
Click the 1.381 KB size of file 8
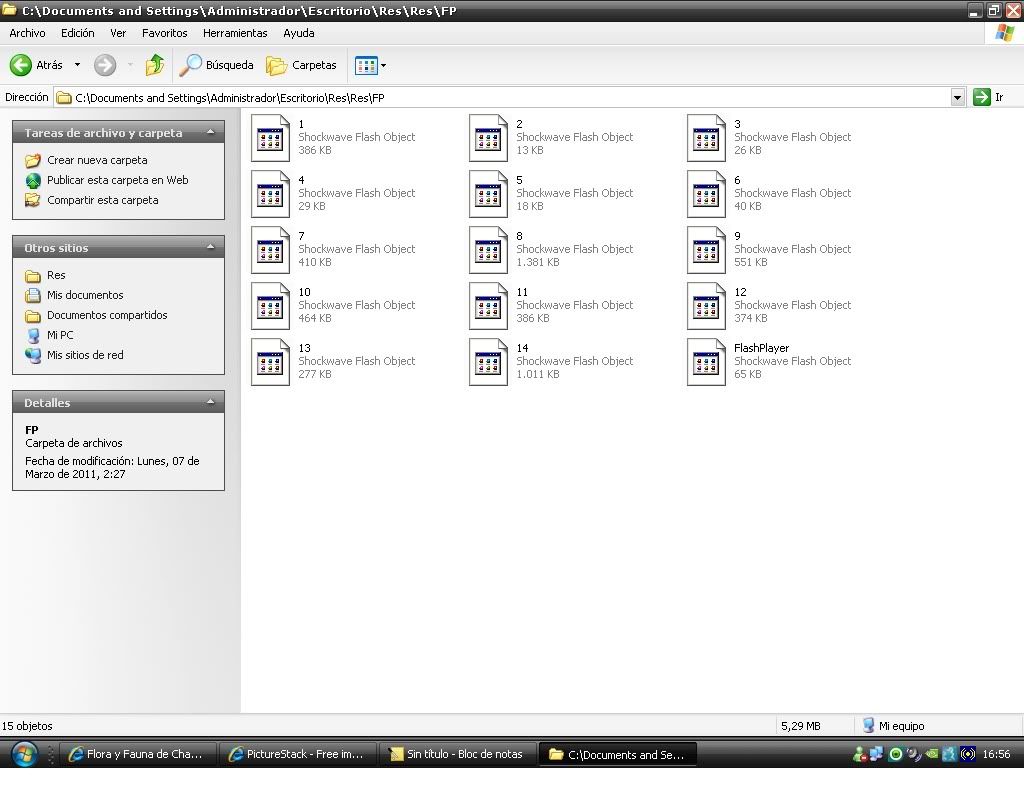tap(538, 262)
